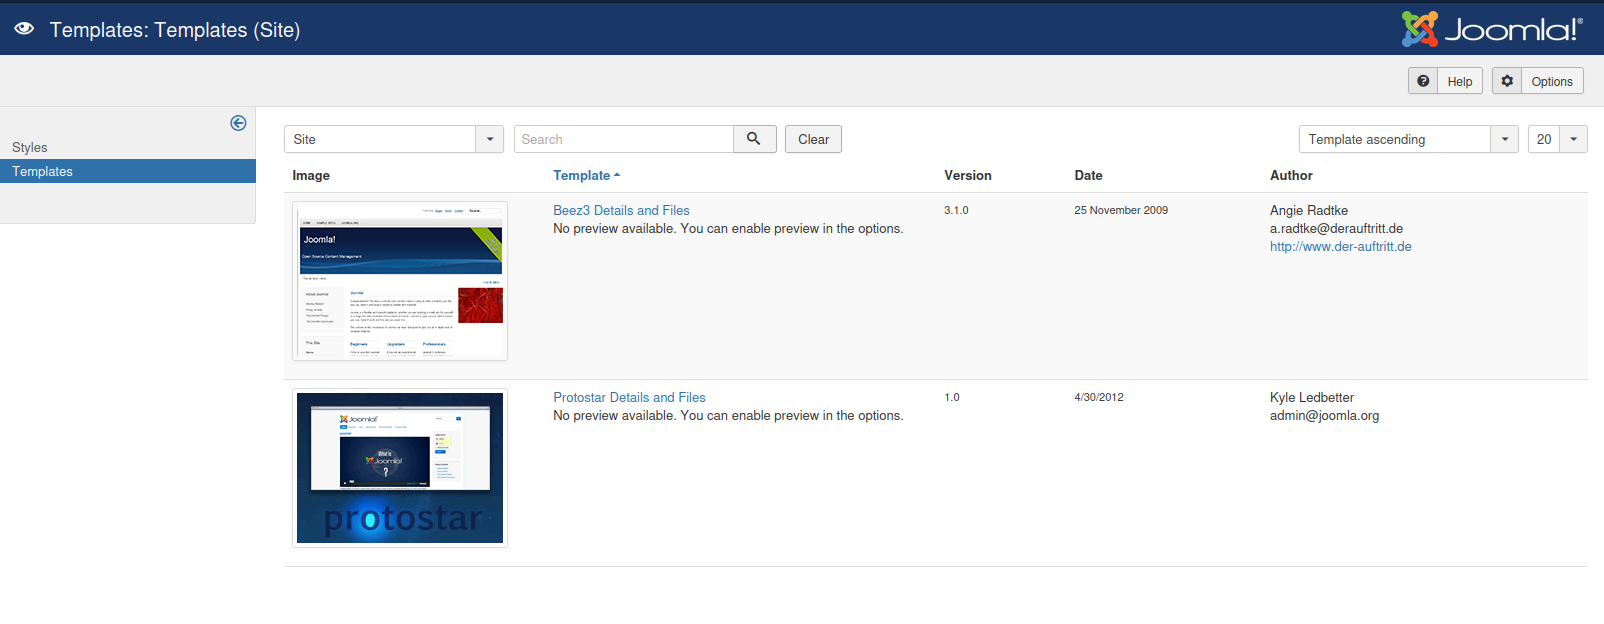Select Templates in sidebar
Image resolution: width=1604 pixels, height=624 pixels.
click(128, 171)
